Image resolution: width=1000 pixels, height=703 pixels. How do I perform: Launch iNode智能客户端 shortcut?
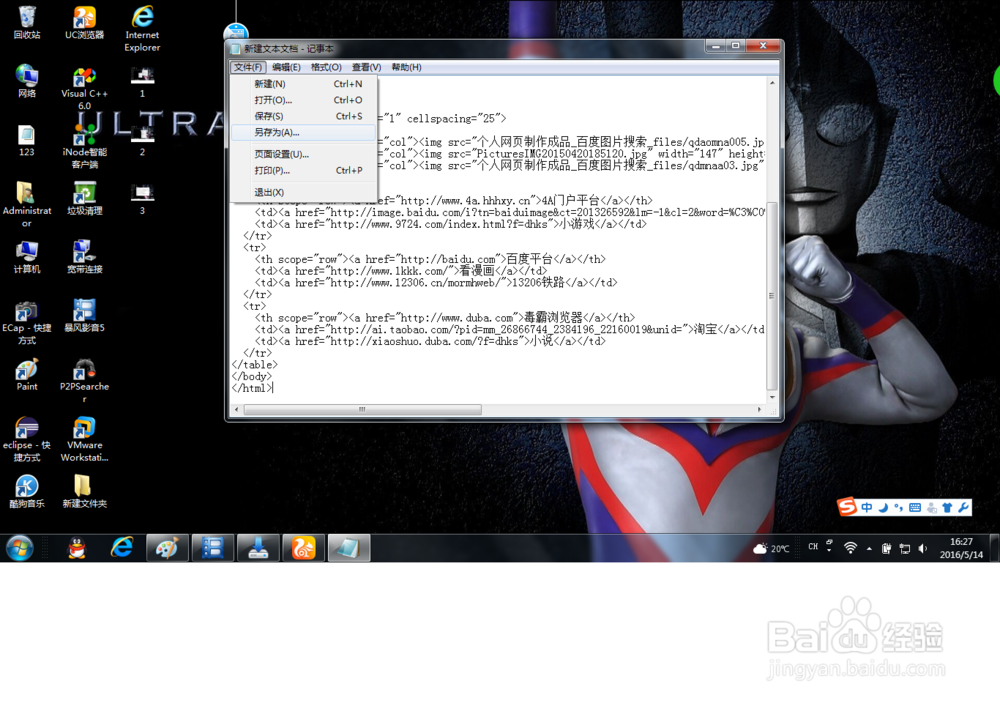click(84, 147)
